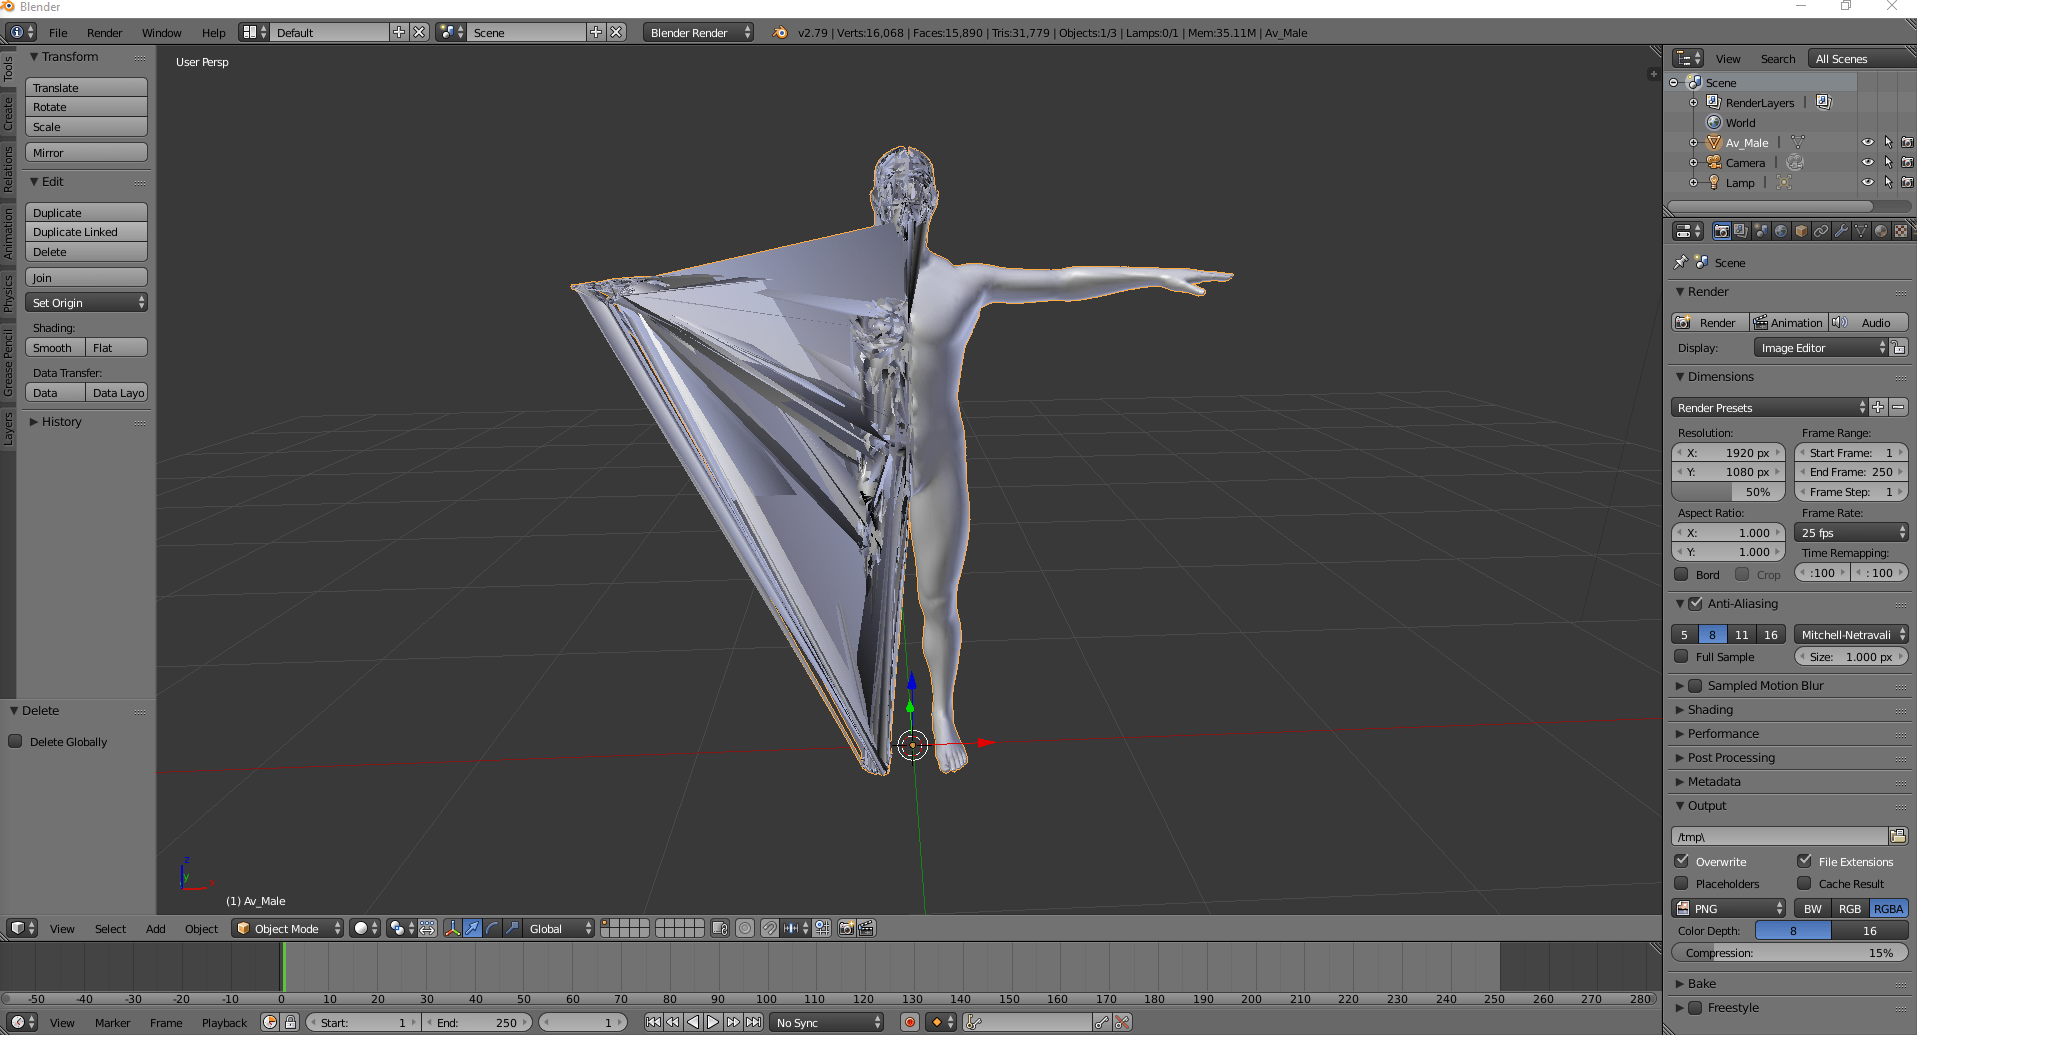Select the scale manipulator icon

tap(512, 928)
